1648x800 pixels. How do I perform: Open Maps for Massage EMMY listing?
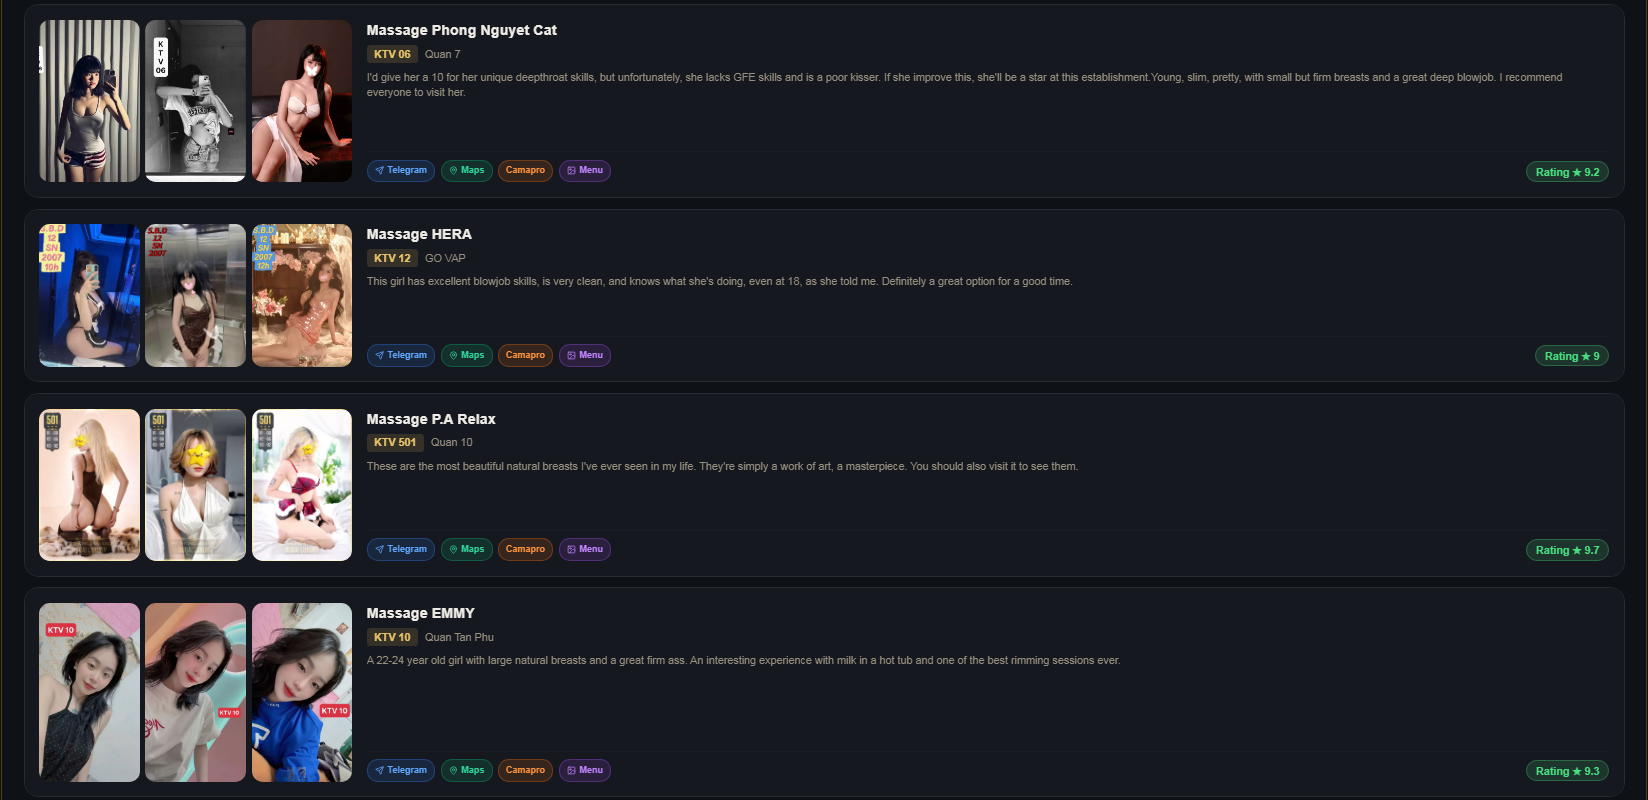coord(467,770)
